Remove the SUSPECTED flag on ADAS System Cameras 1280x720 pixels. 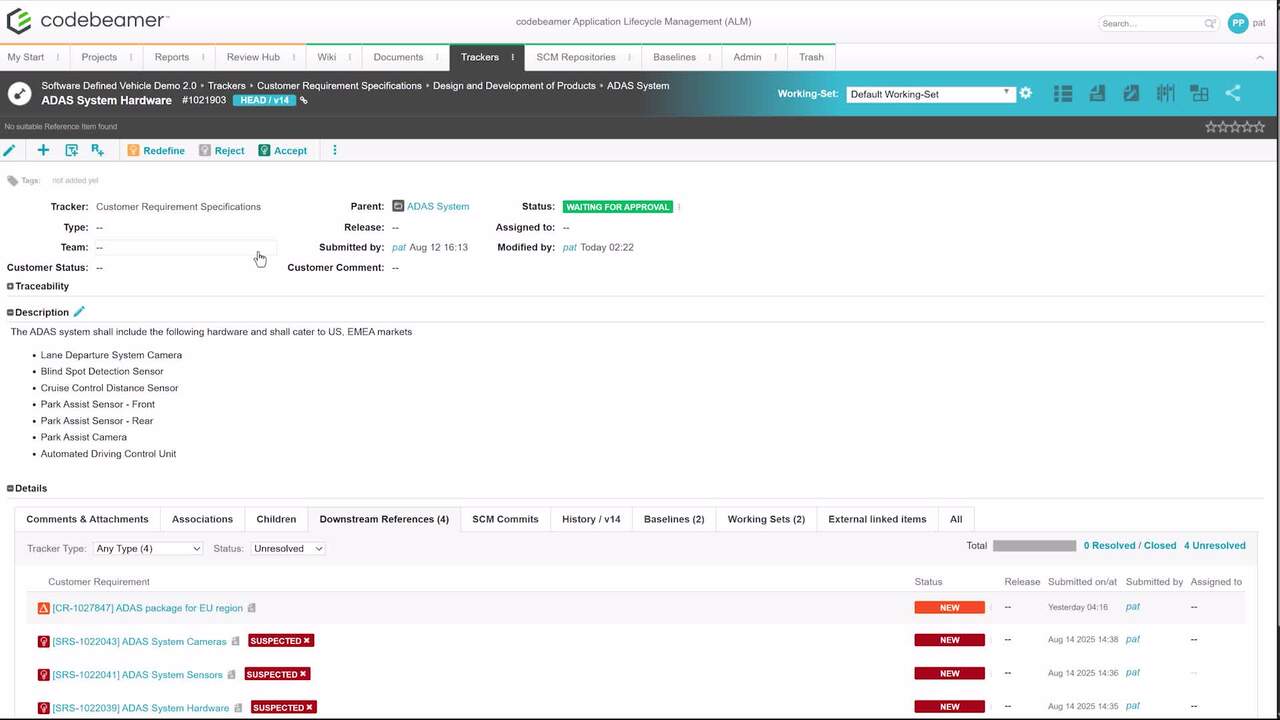click(307, 641)
